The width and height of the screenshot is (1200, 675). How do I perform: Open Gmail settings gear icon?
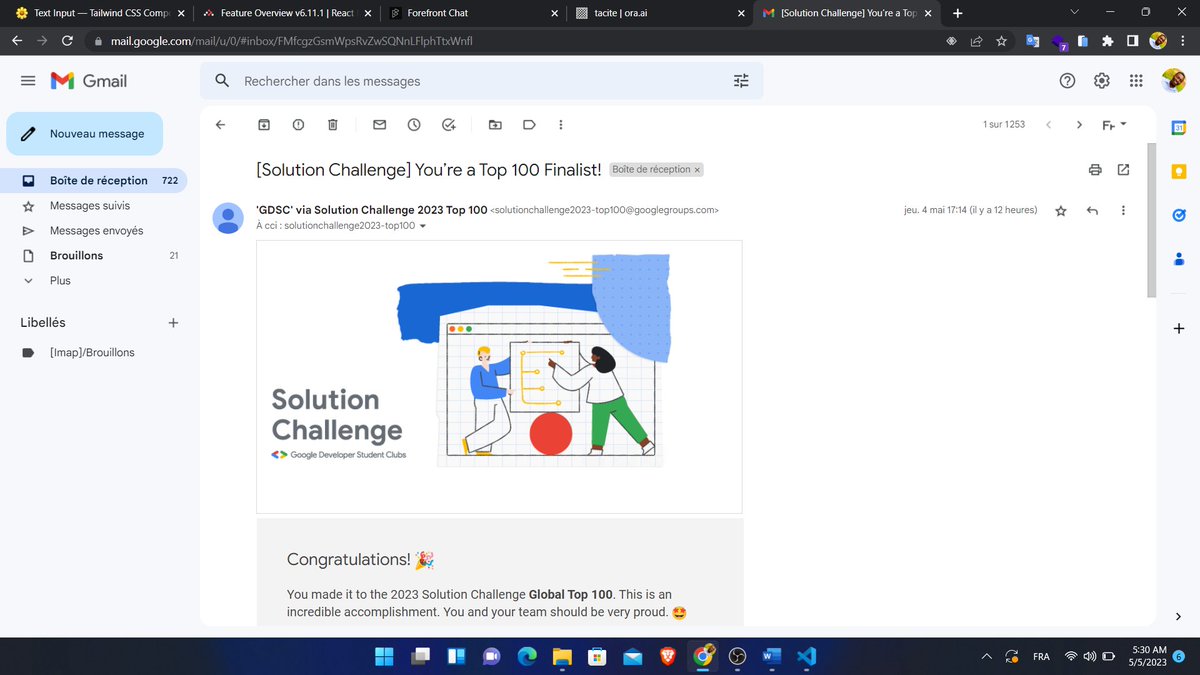click(1102, 81)
